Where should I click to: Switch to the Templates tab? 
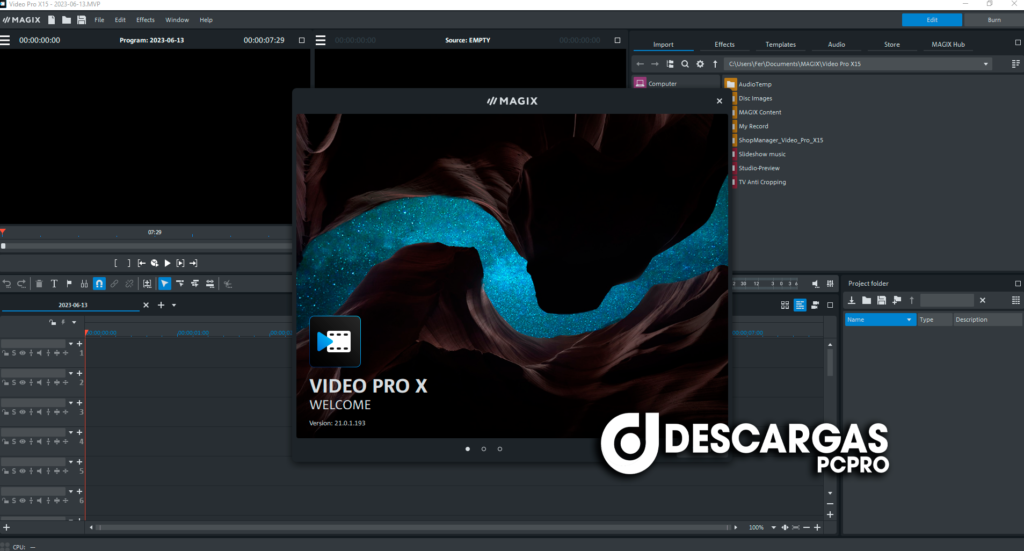coord(780,45)
